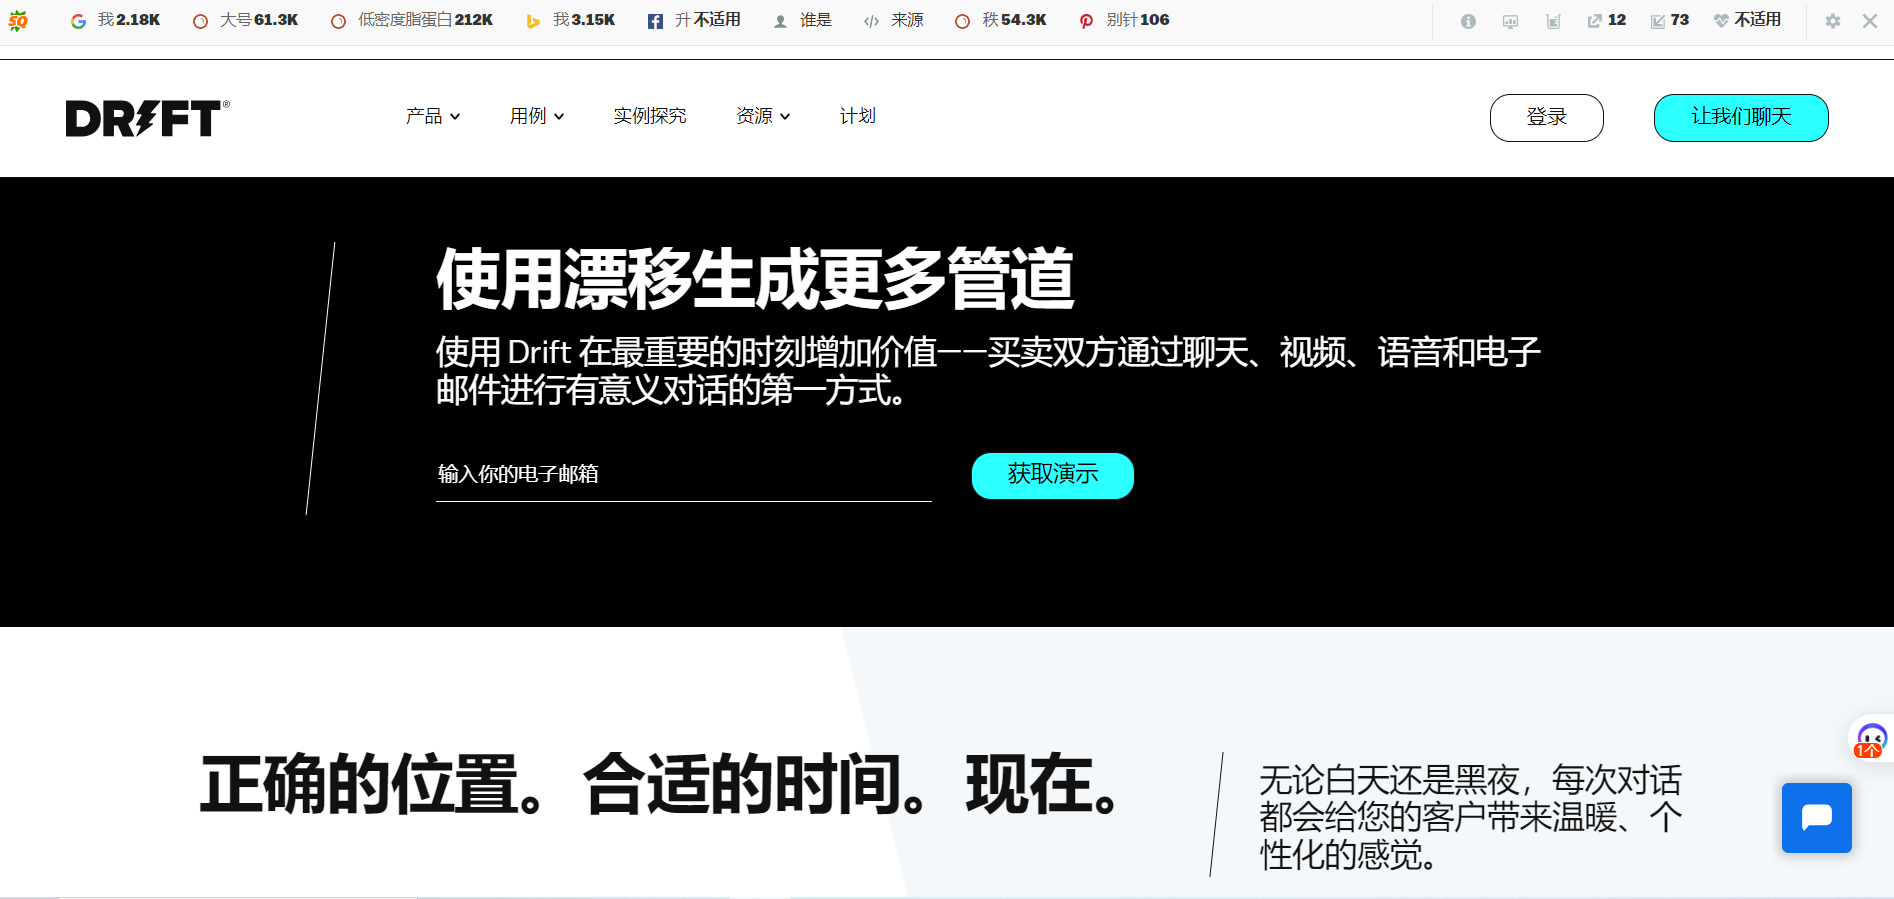The width and height of the screenshot is (1894, 899).
Task: Open the Whois person icon
Action: tap(780, 21)
